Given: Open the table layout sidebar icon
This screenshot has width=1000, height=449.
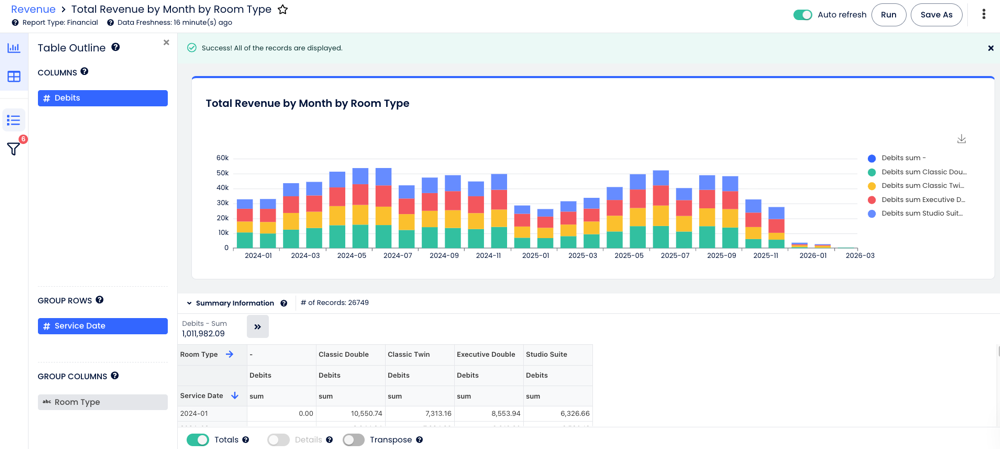Looking at the screenshot, I should pos(14,77).
